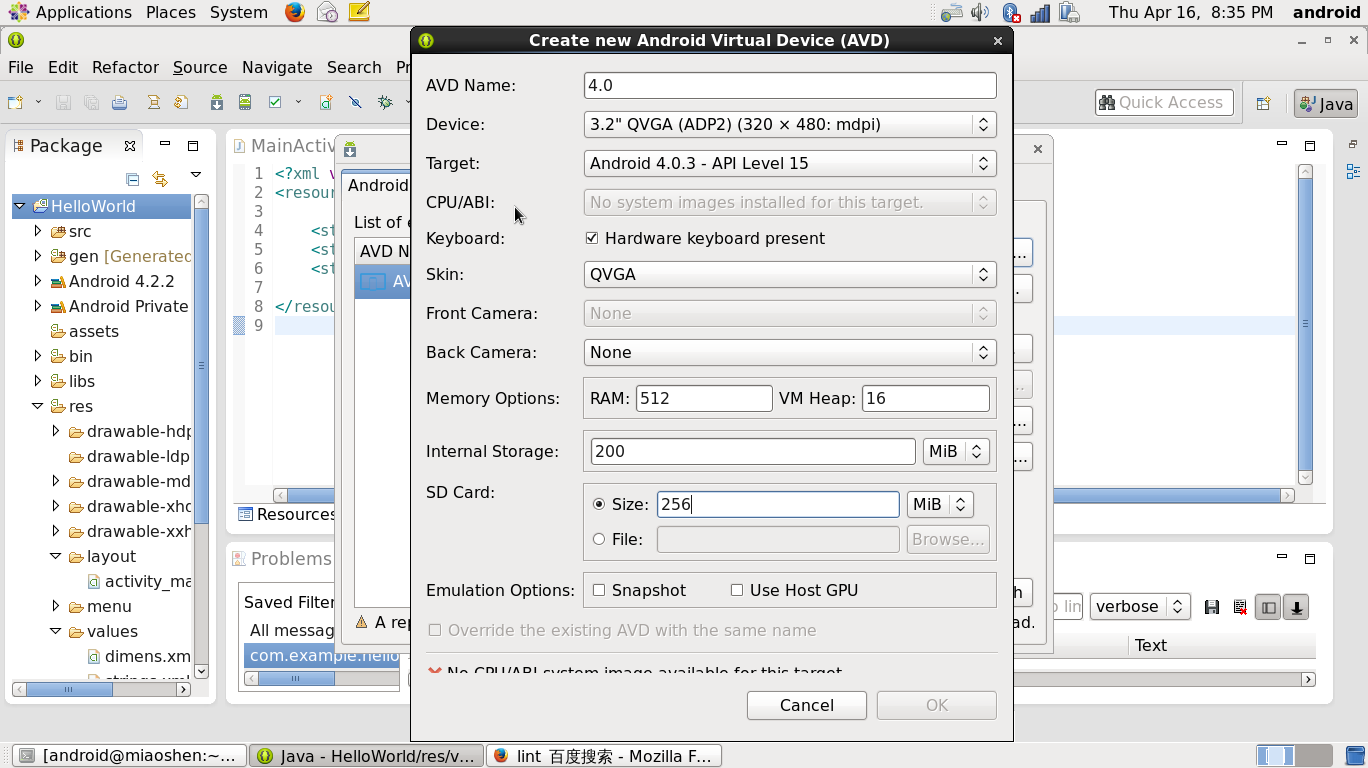
Task: Toggle Link with Editor in Package Explorer
Action: click(x=160, y=179)
